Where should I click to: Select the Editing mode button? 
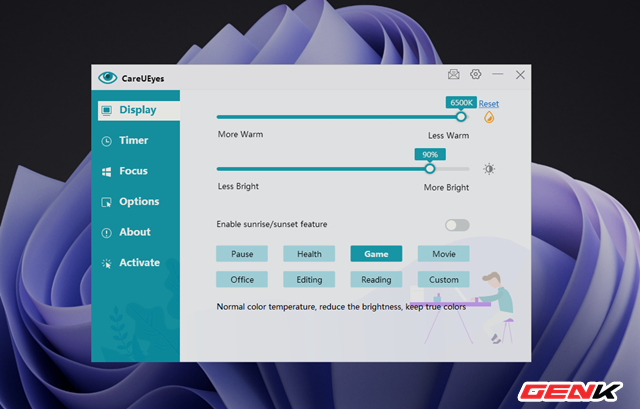pyautogui.click(x=309, y=280)
